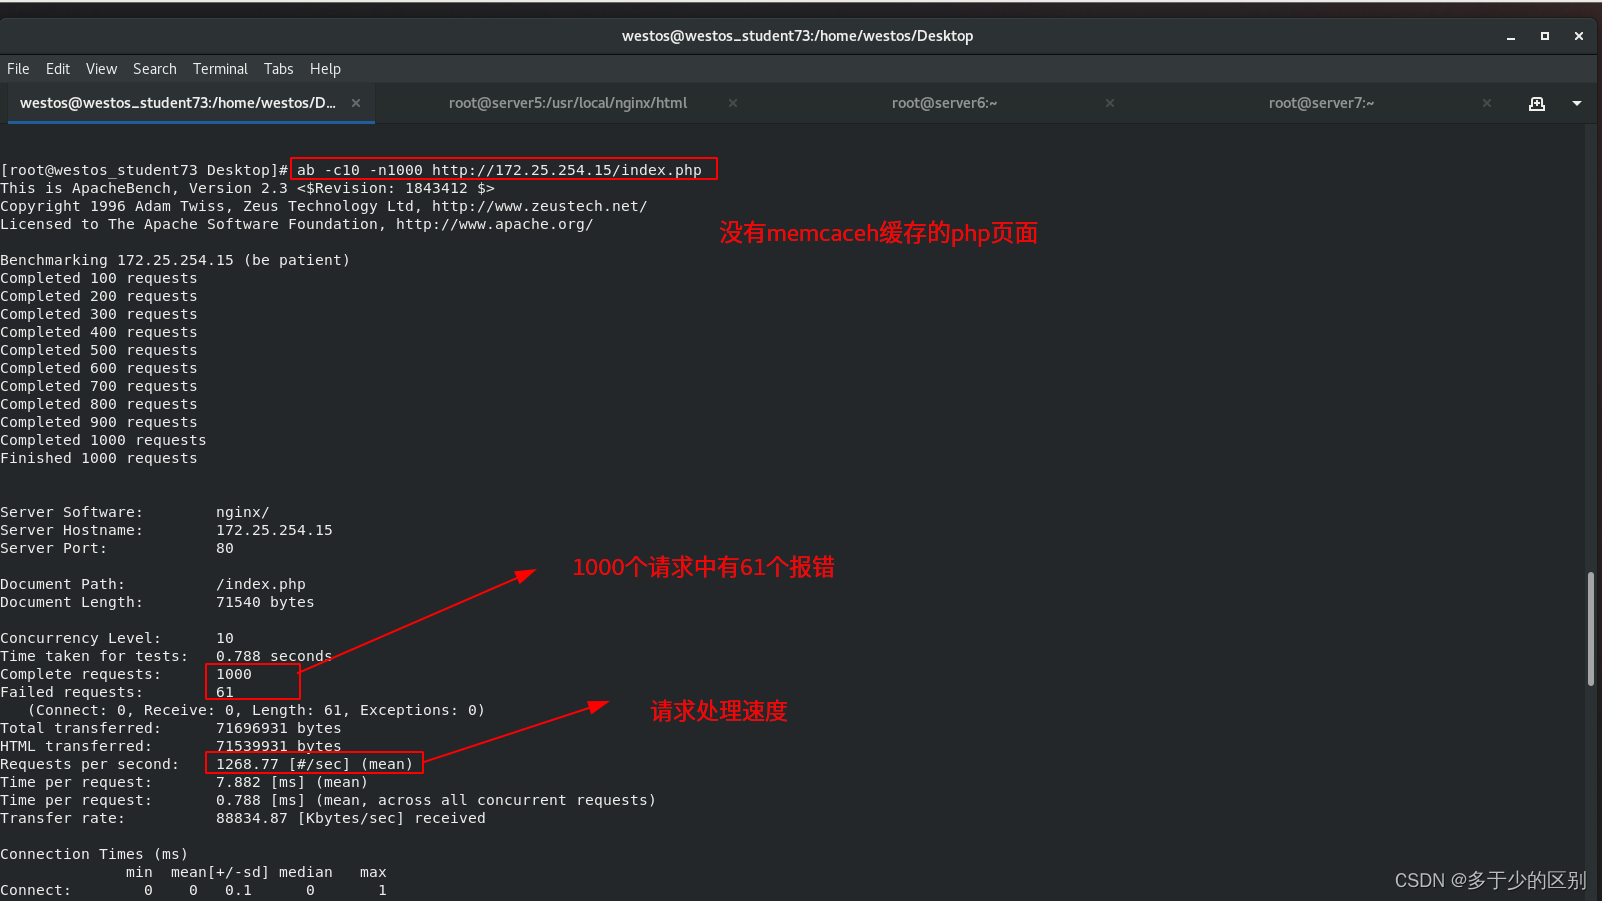Viewport: 1602px width, 901px height.
Task: Click the 'This is ApacheBench, Version 2.3' line
Action: (x=247, y=188)
